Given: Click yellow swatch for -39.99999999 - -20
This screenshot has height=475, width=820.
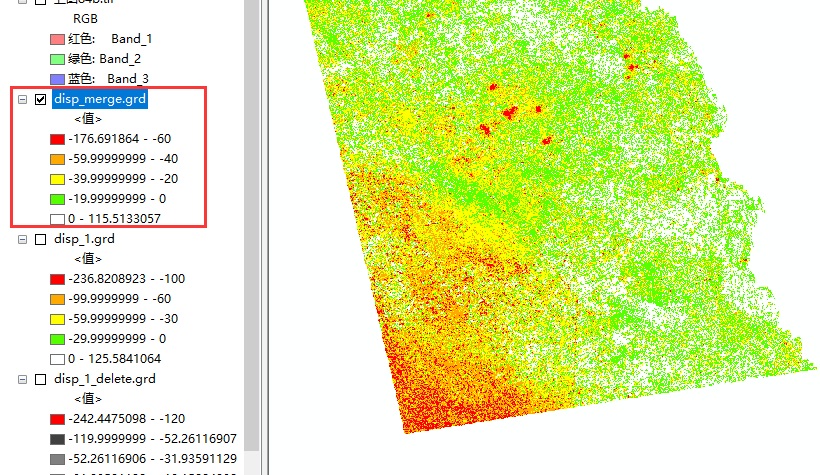Looking at the screenshot, I should (x=58, y=179).
